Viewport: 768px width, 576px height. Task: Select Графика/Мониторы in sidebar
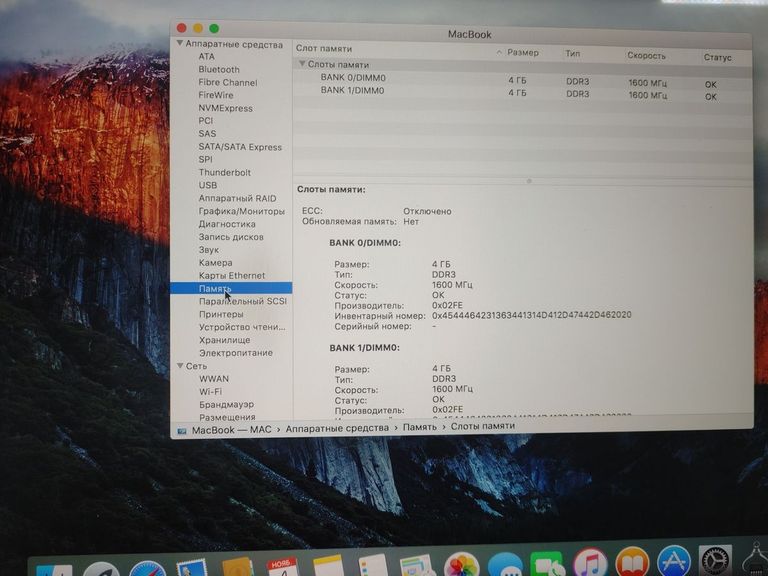point(241,211)
